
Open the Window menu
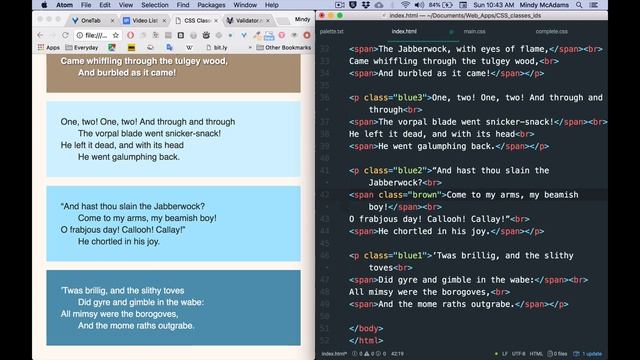(x=245, y=5)
